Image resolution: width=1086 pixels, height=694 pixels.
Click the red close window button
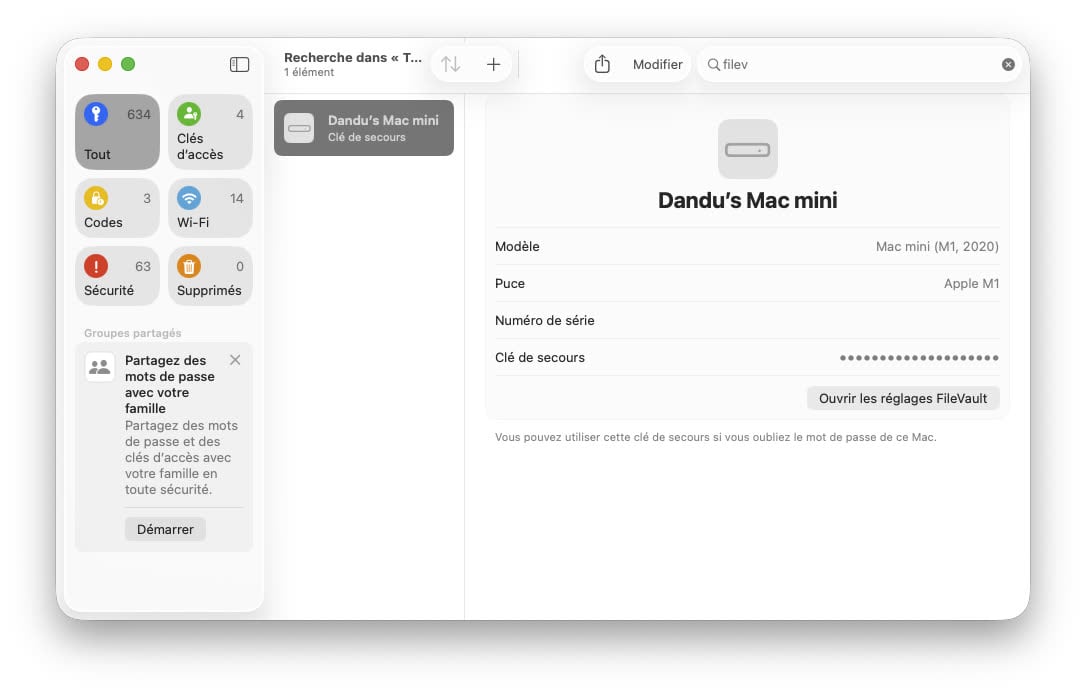coord(82,64)
